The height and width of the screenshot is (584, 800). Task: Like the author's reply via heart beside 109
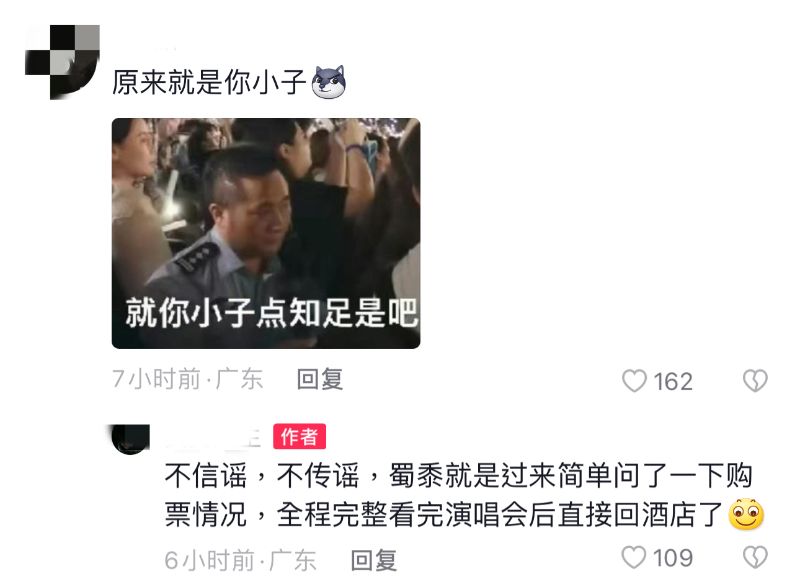pos(634,557)
